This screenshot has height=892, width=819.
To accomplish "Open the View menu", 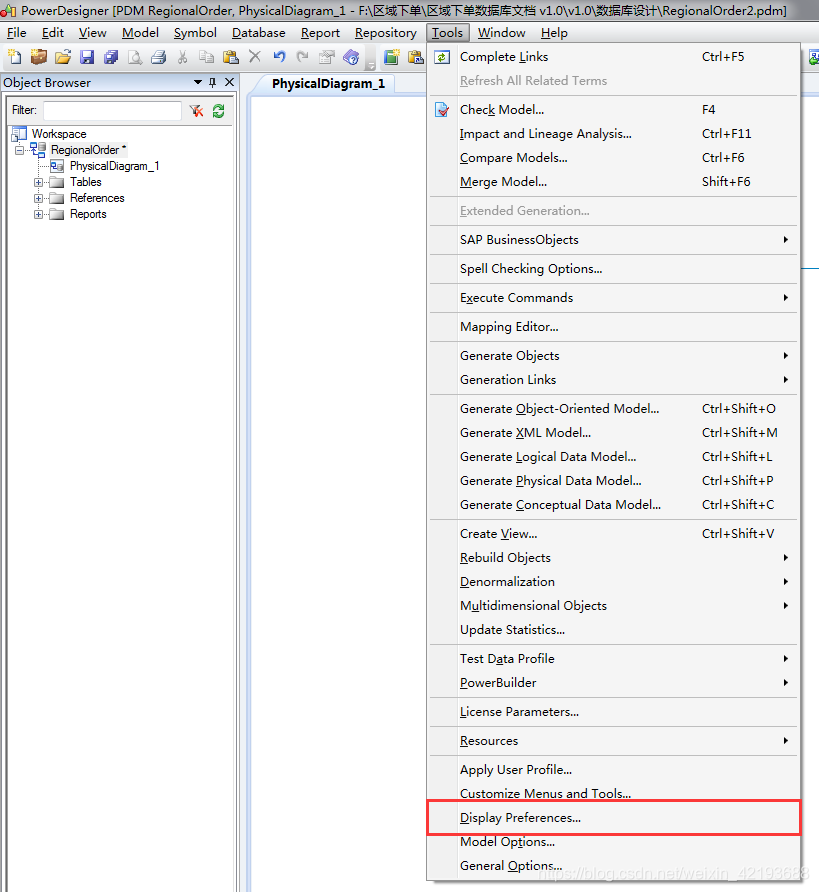I will tap(93, 33).
